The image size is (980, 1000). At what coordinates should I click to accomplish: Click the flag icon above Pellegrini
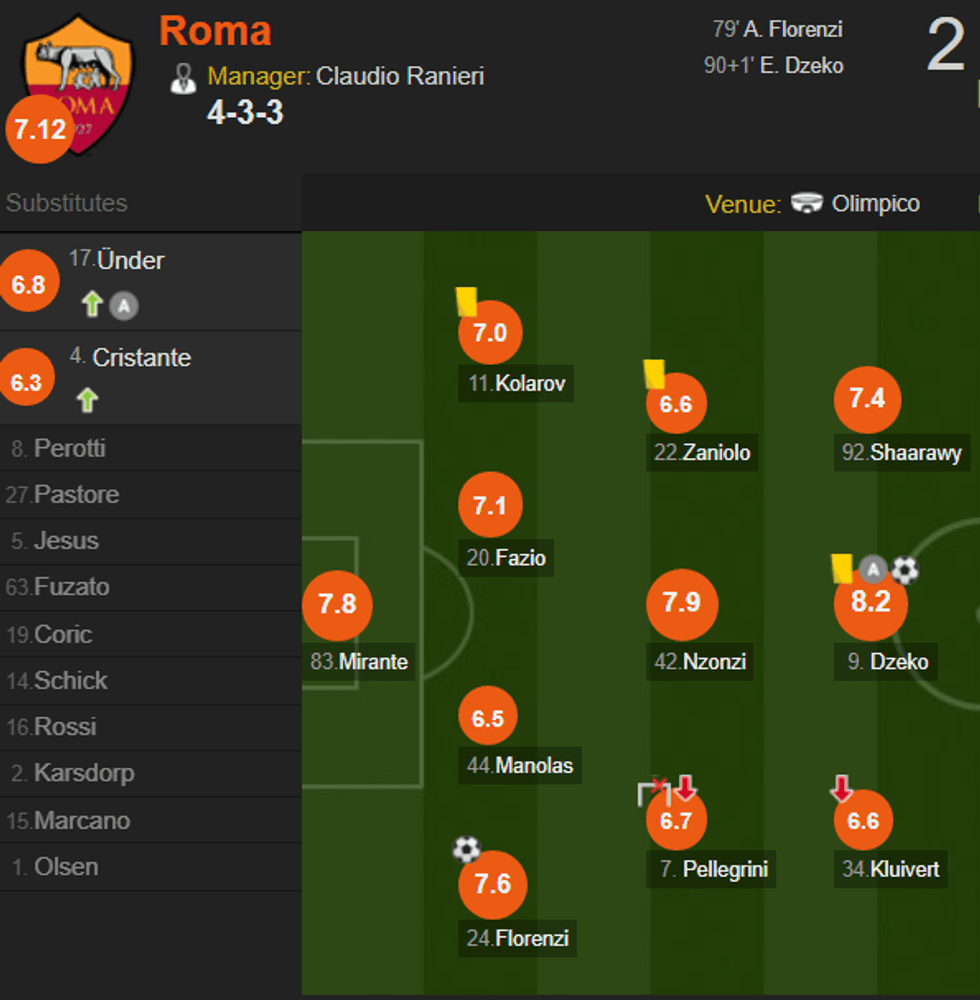coord(655,789)
